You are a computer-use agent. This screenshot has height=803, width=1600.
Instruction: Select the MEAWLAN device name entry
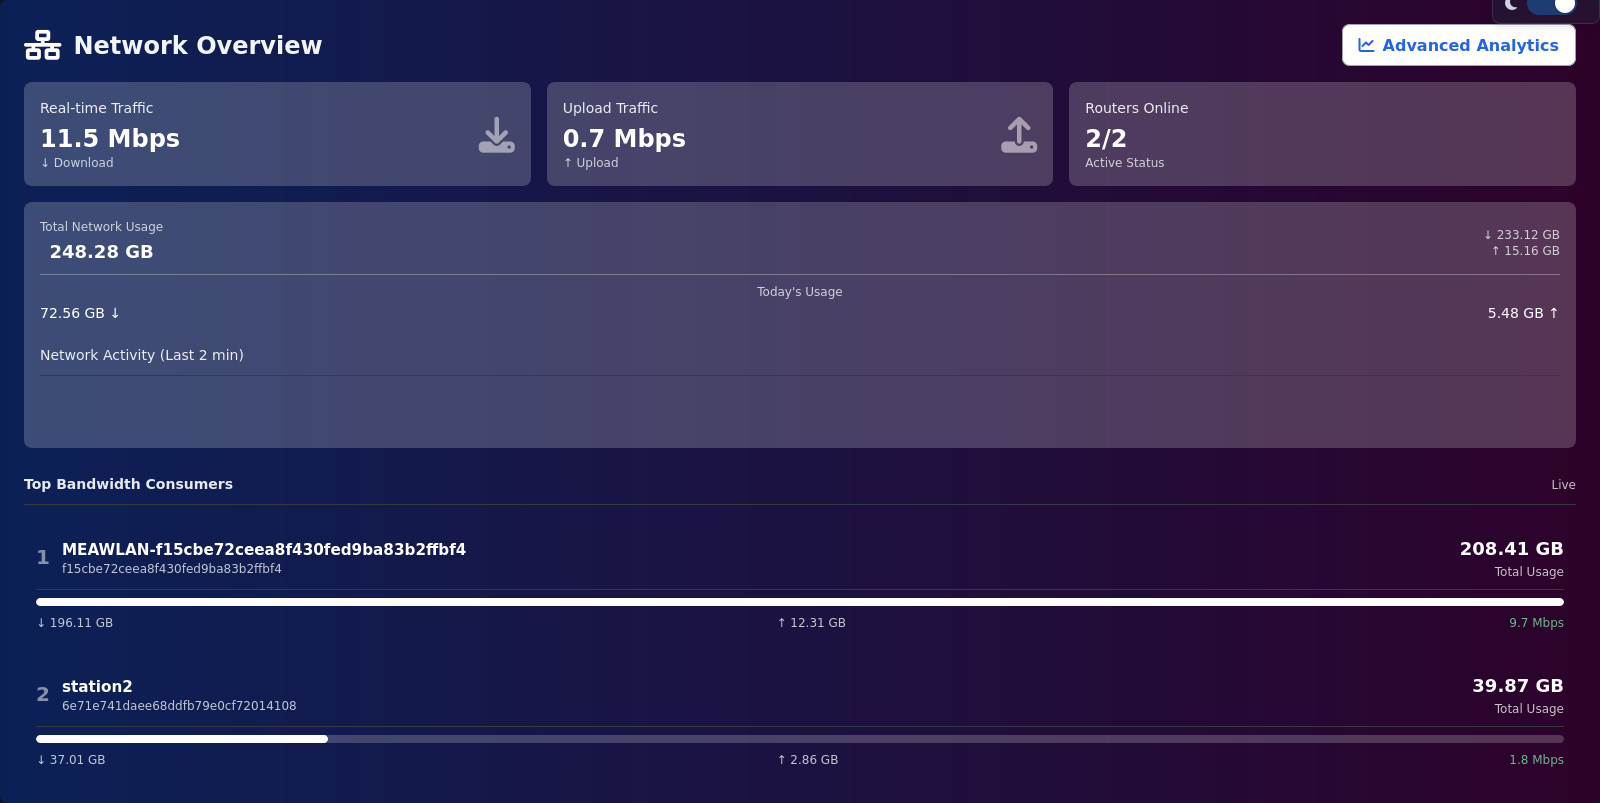click(x=264, y=549)
